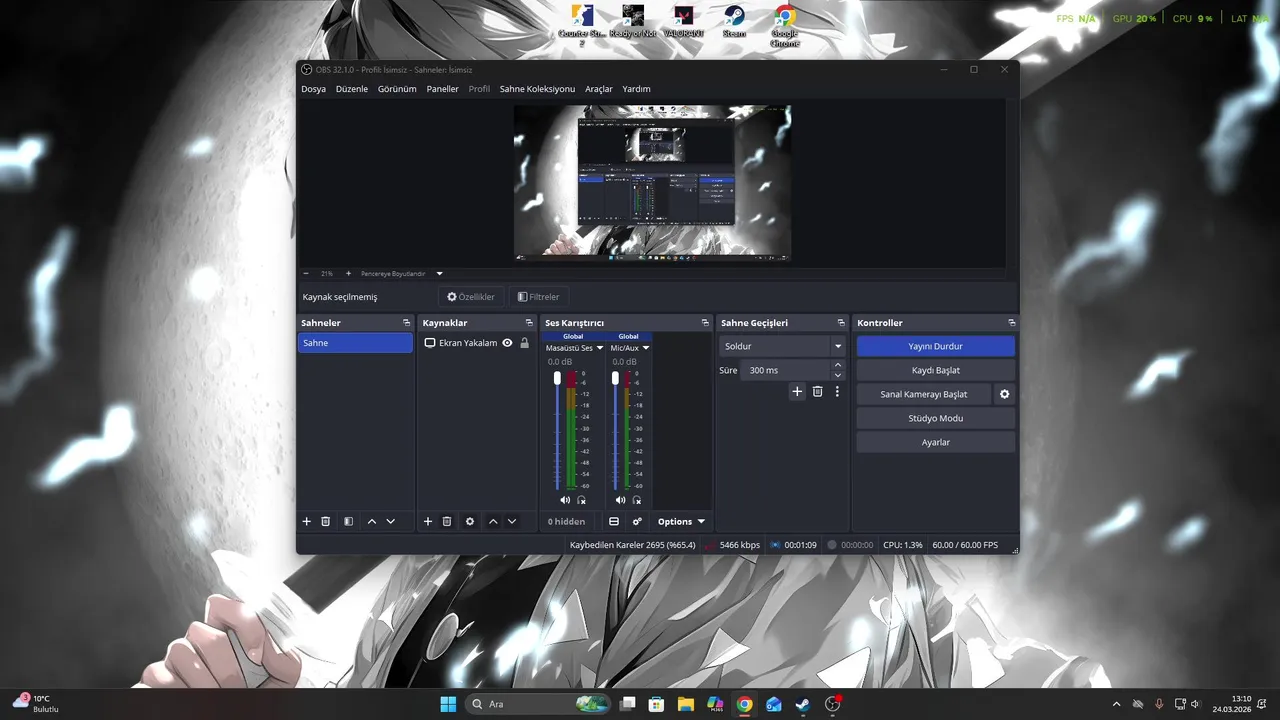Adjust the Mic/Aux volume slider
This screenshot has height=720, width=1280.
tap(615, 378)
